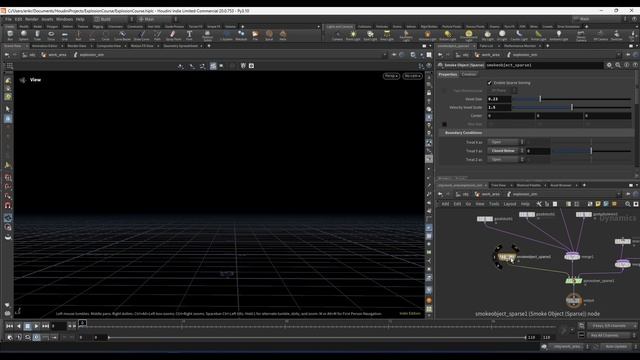640x360 pixels.
Task: Select the Spray Paint shelf tool
Action: point(173,36)
